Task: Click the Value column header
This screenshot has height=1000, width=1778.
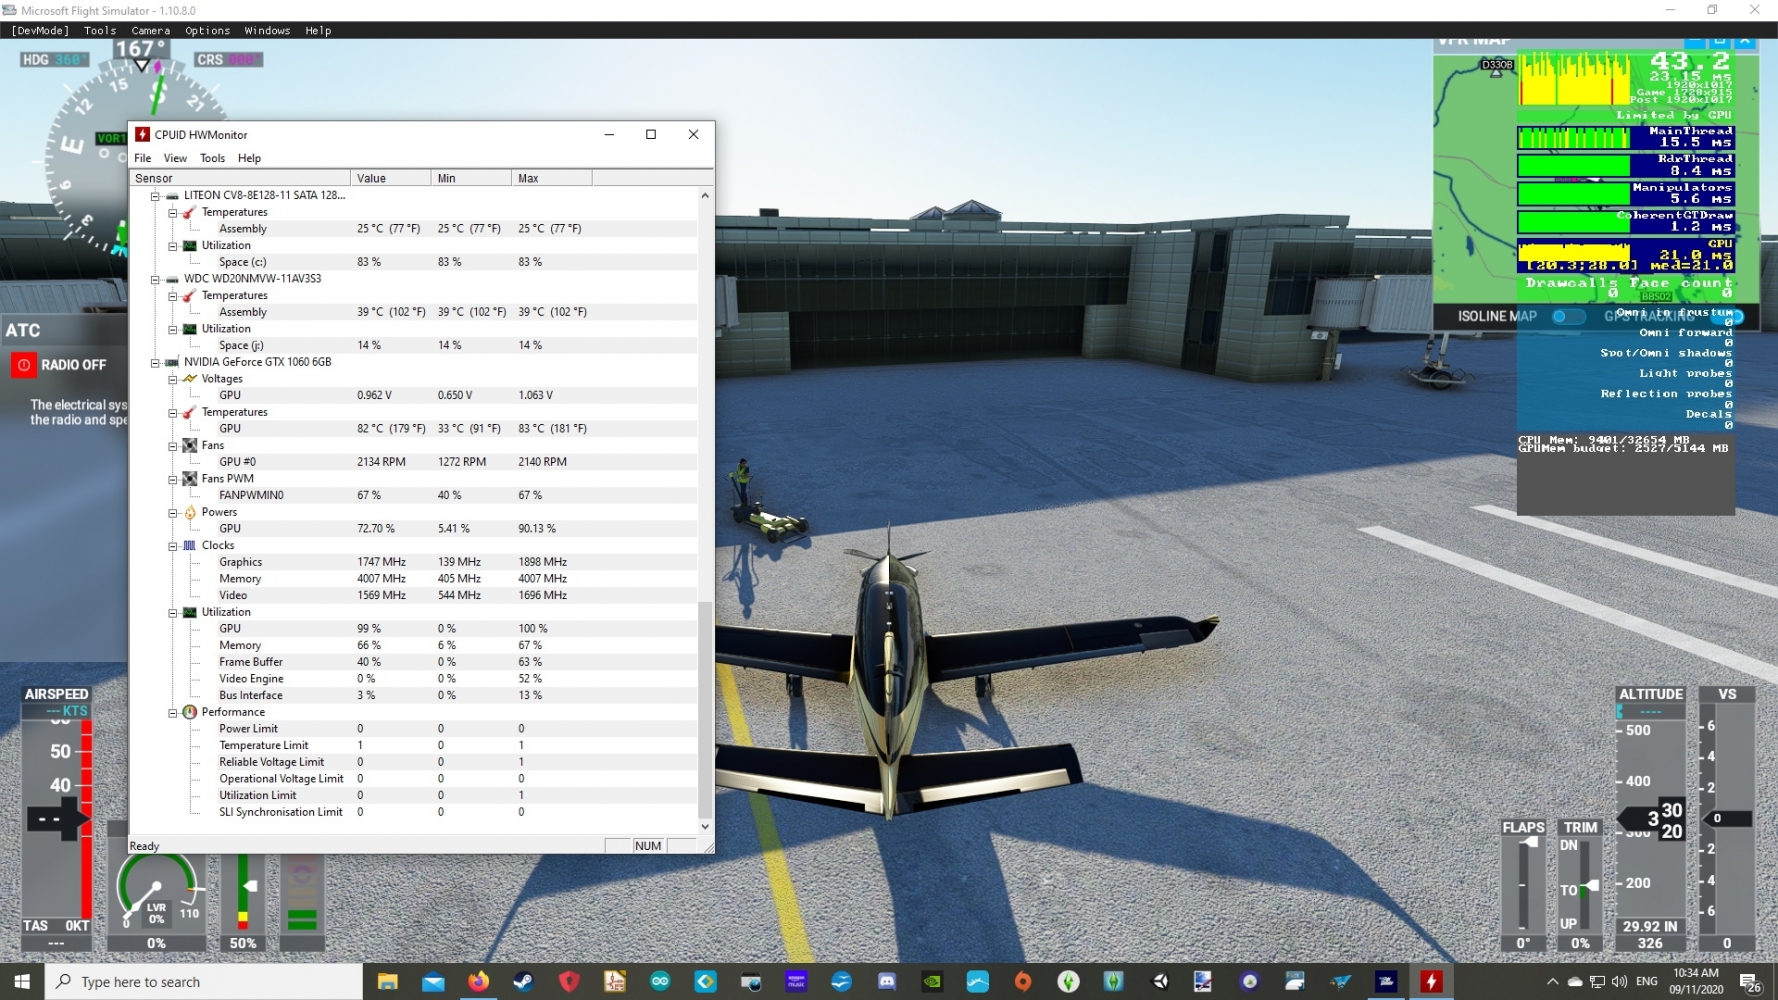Action: click(x=391, y=178)
